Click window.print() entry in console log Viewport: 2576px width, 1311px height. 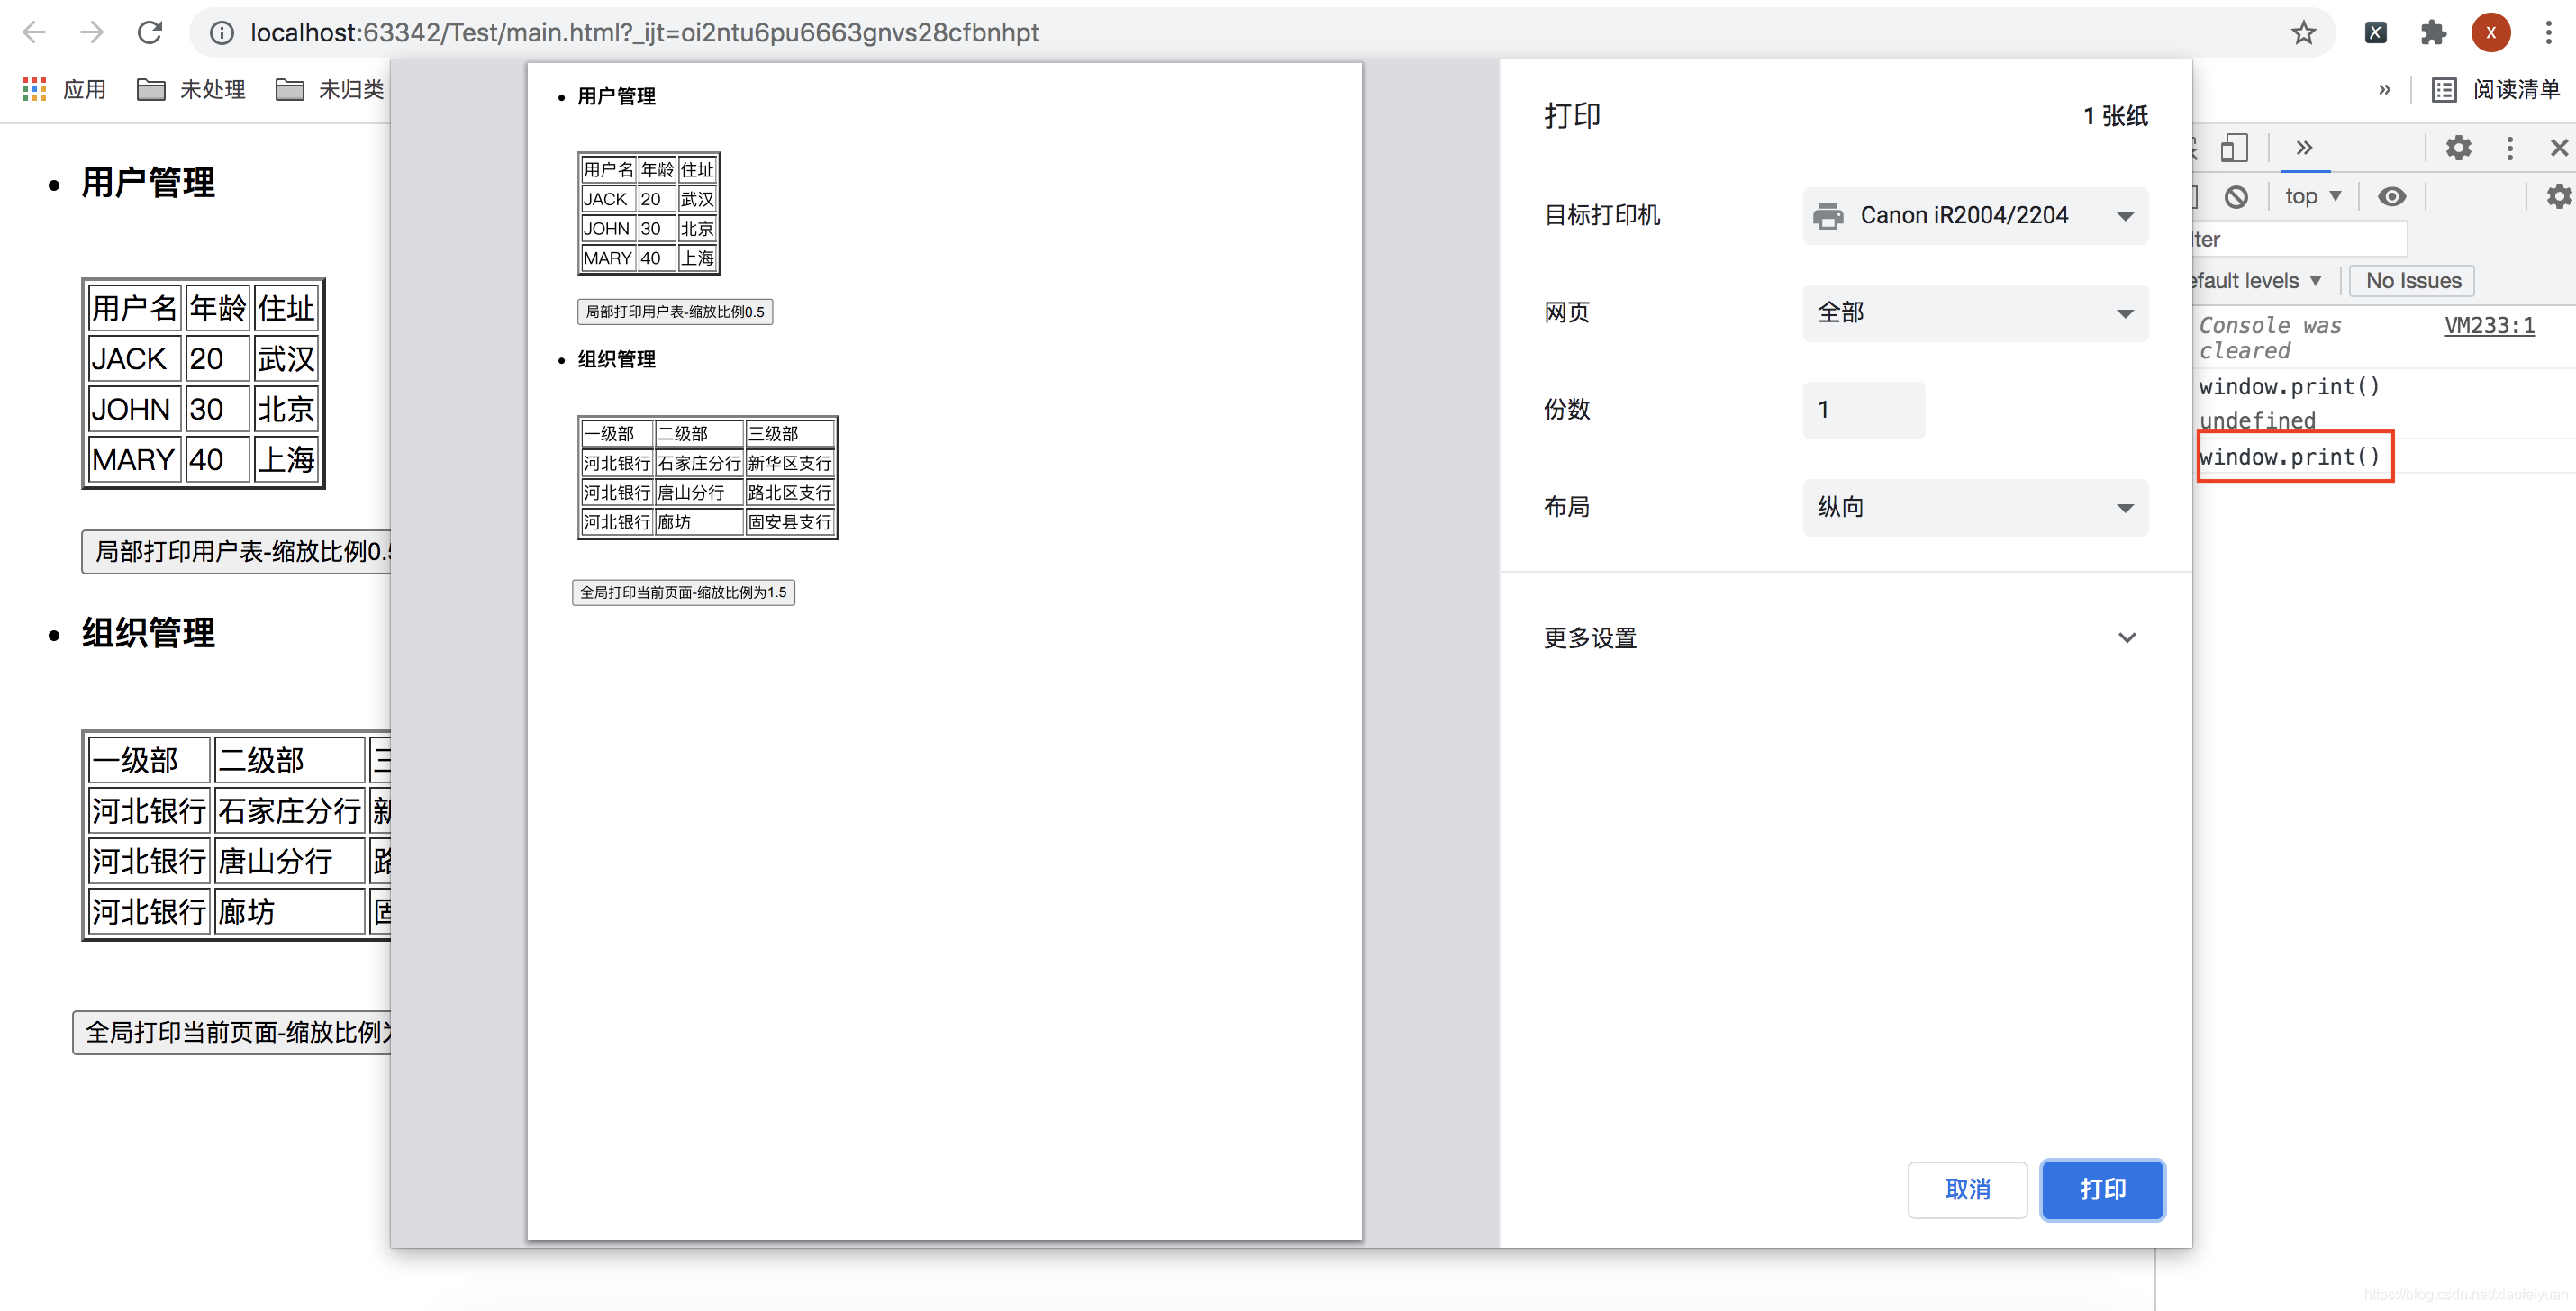tap(2291, 457)
